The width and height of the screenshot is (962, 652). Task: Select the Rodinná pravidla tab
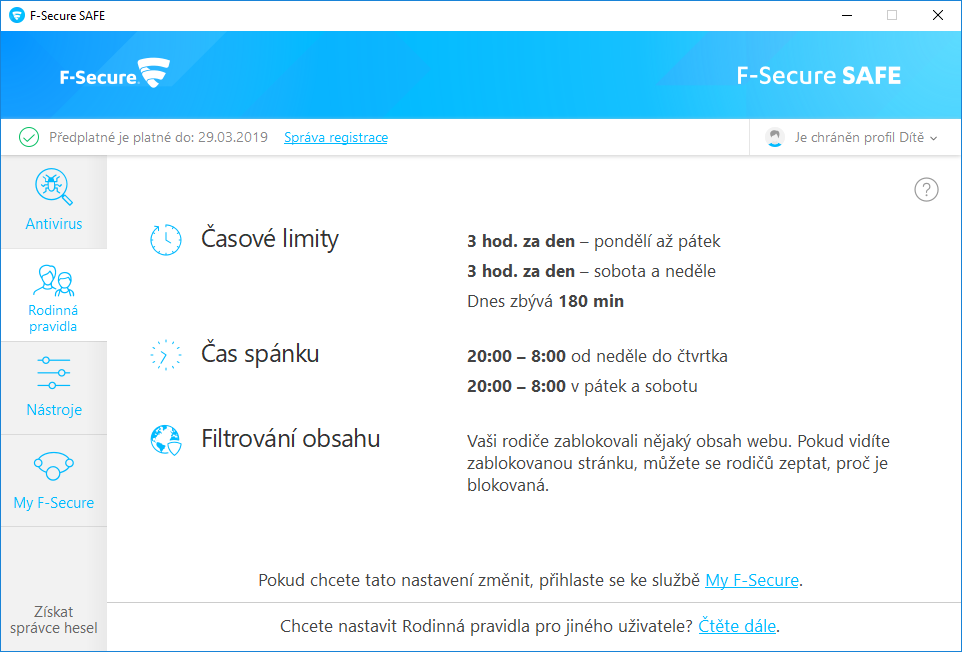(x=54, y=295)
